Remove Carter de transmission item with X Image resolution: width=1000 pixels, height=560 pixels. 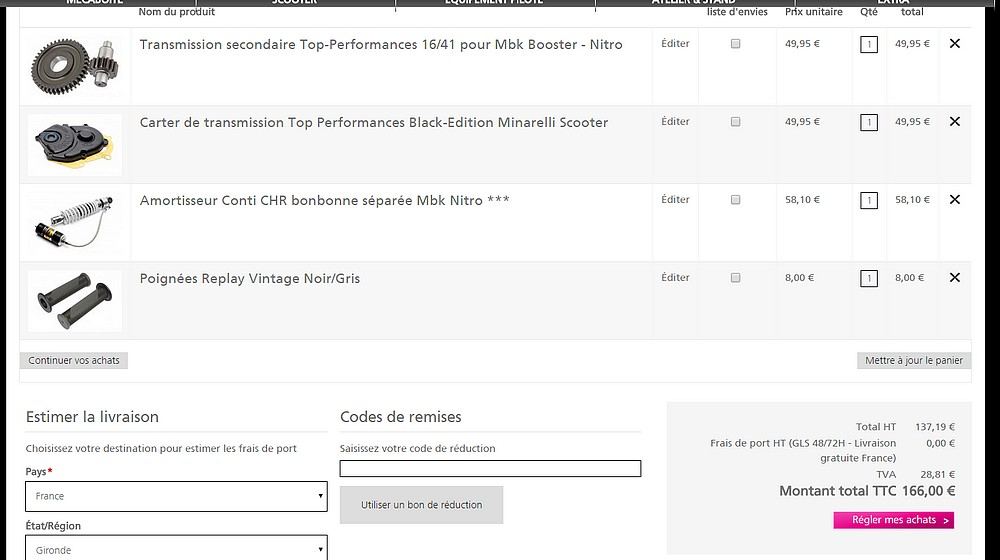point(954,121)
